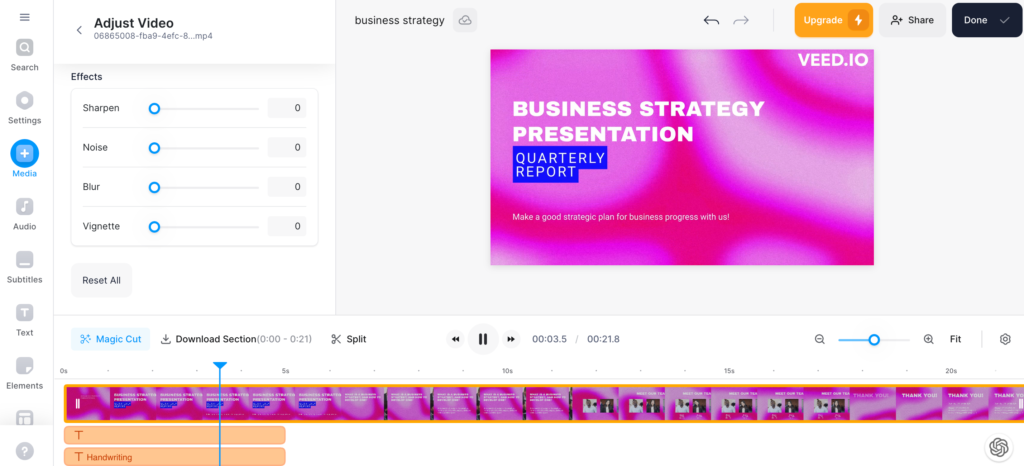Select the Text sidebar tool
Screen dimensions: 1024x466
tap(25, 319)
